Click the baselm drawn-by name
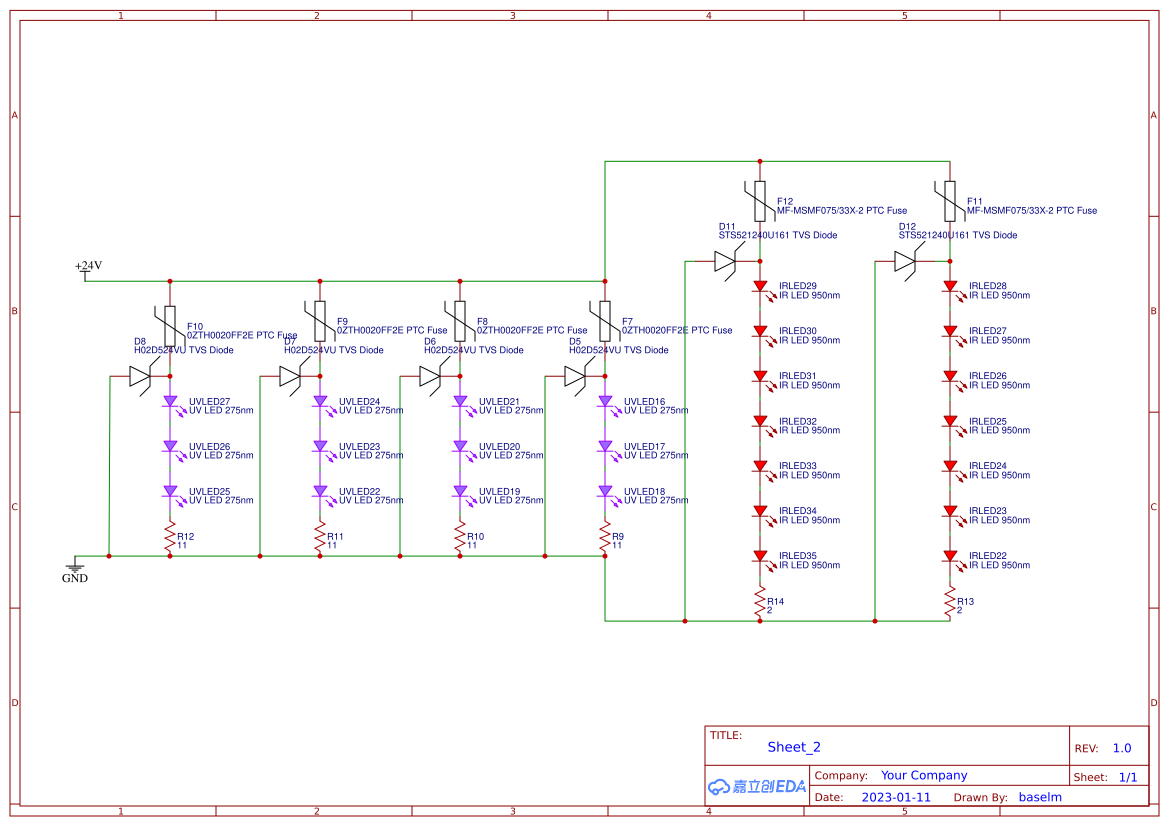The height and width of the screenshot is (826, 1169). (1040, 797)
